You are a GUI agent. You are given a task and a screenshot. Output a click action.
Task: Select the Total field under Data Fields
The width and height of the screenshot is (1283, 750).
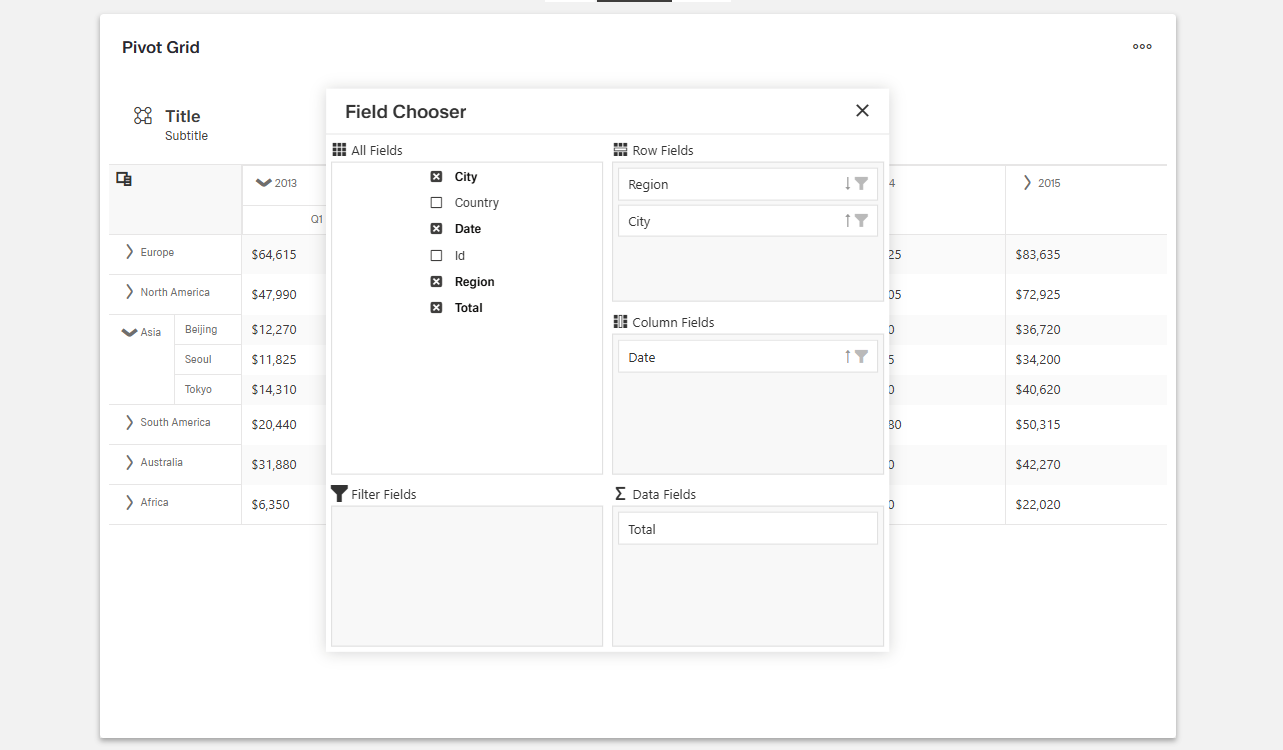point(747,528)
